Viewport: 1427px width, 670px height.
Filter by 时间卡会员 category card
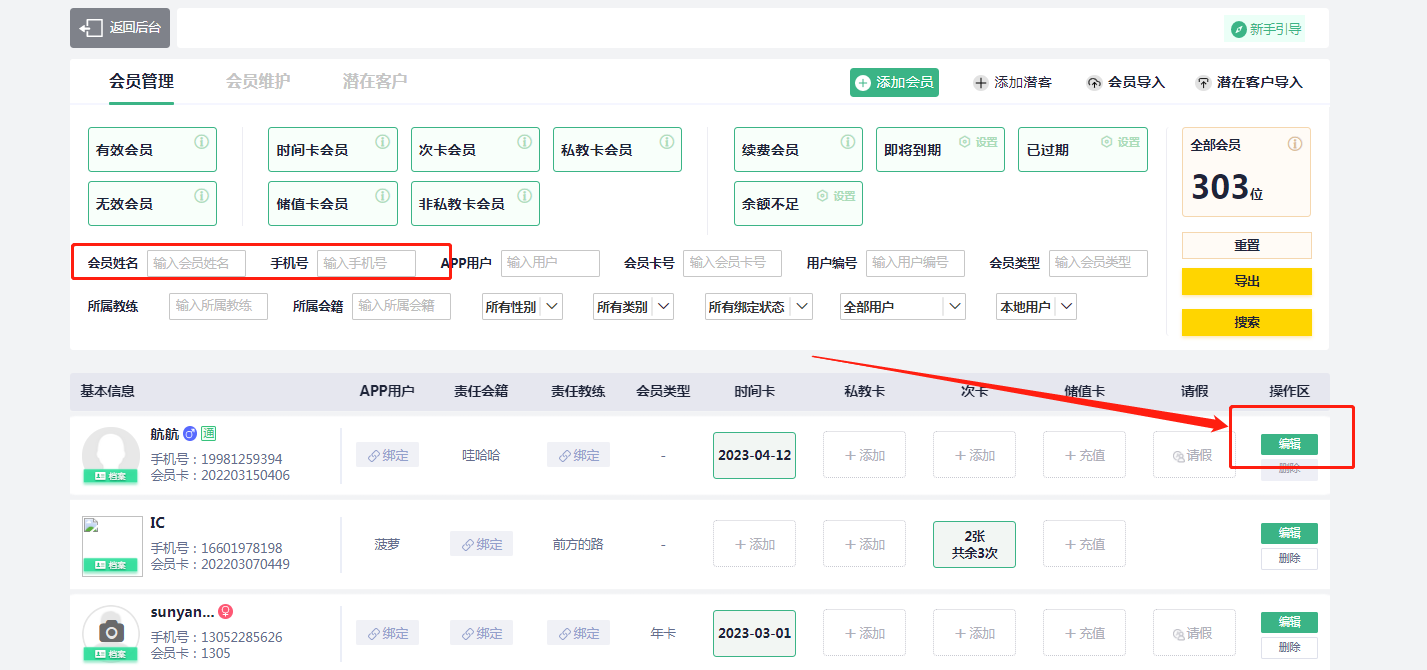[332, 150]
